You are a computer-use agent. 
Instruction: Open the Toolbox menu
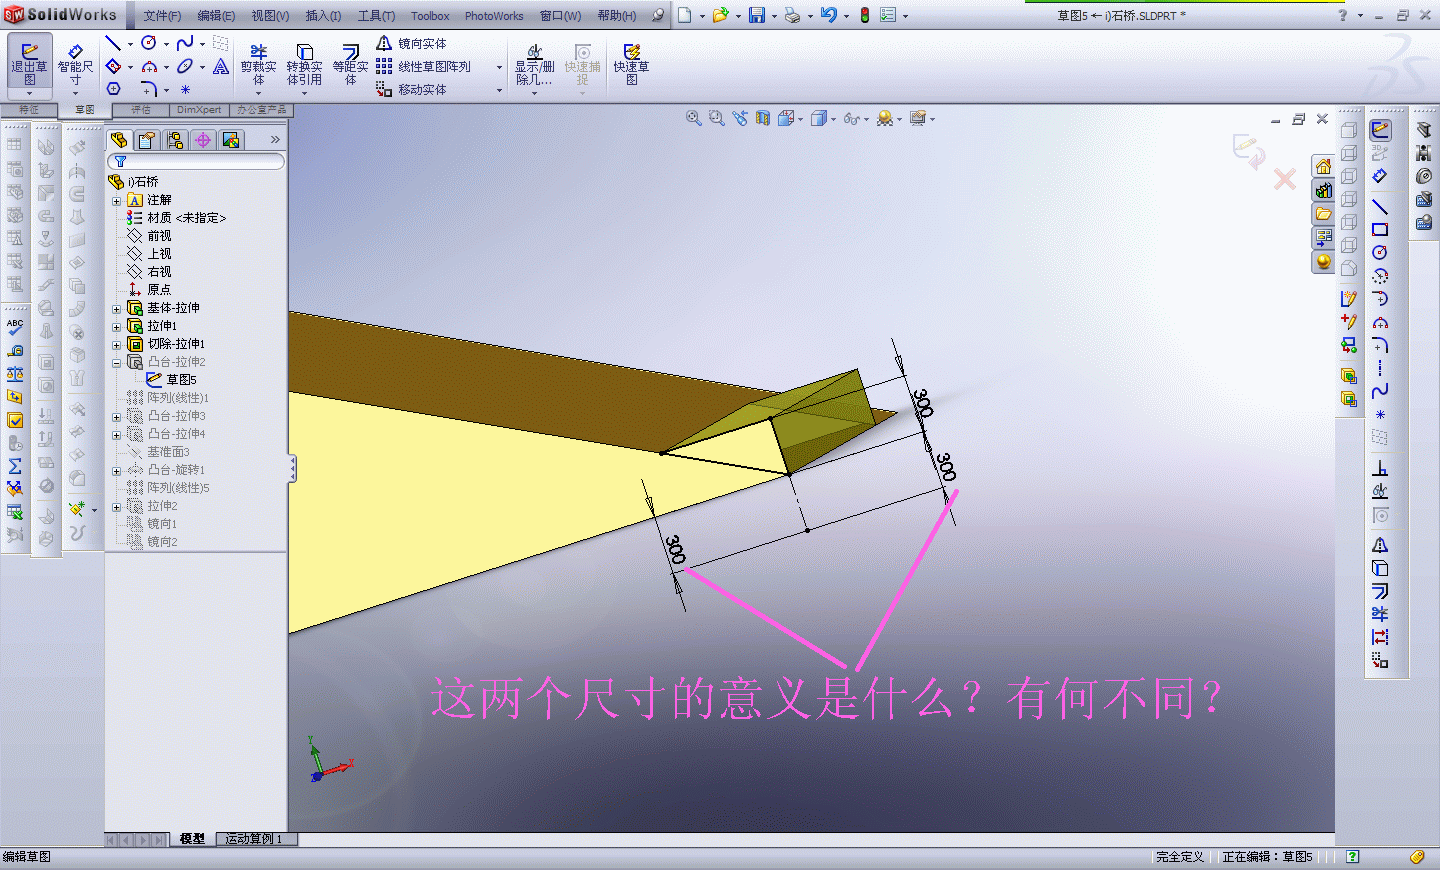click(x=430, y=16)
